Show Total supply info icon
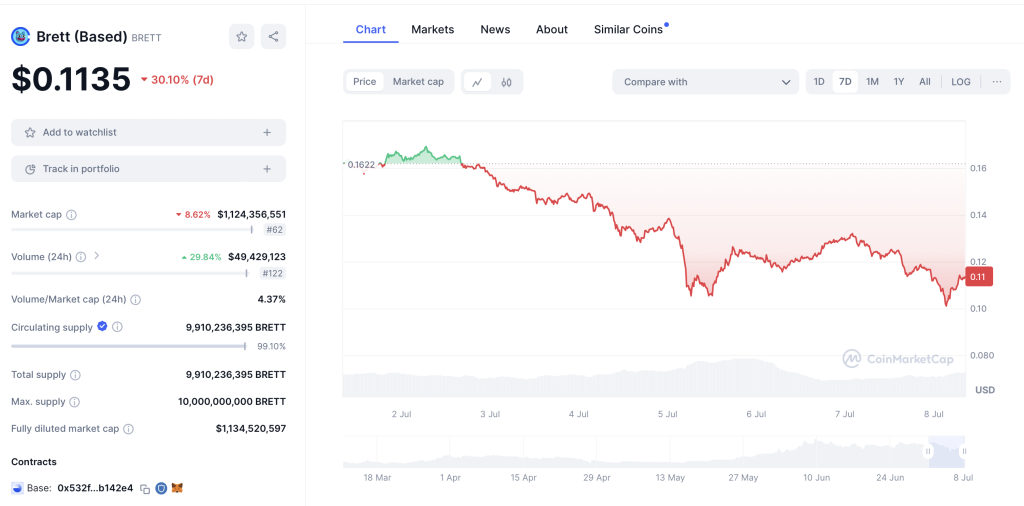 pos(76,375)
